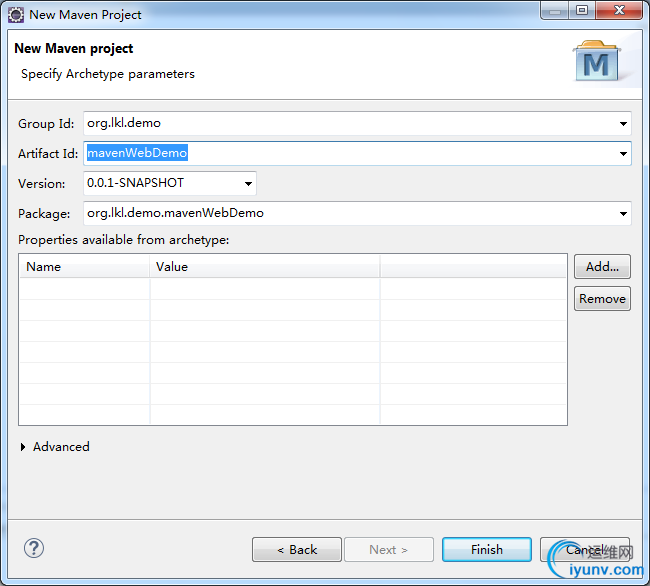The width and height of the screenshot is (650, 586).
Task: Click the Finish button
Action: coord(487,550)
